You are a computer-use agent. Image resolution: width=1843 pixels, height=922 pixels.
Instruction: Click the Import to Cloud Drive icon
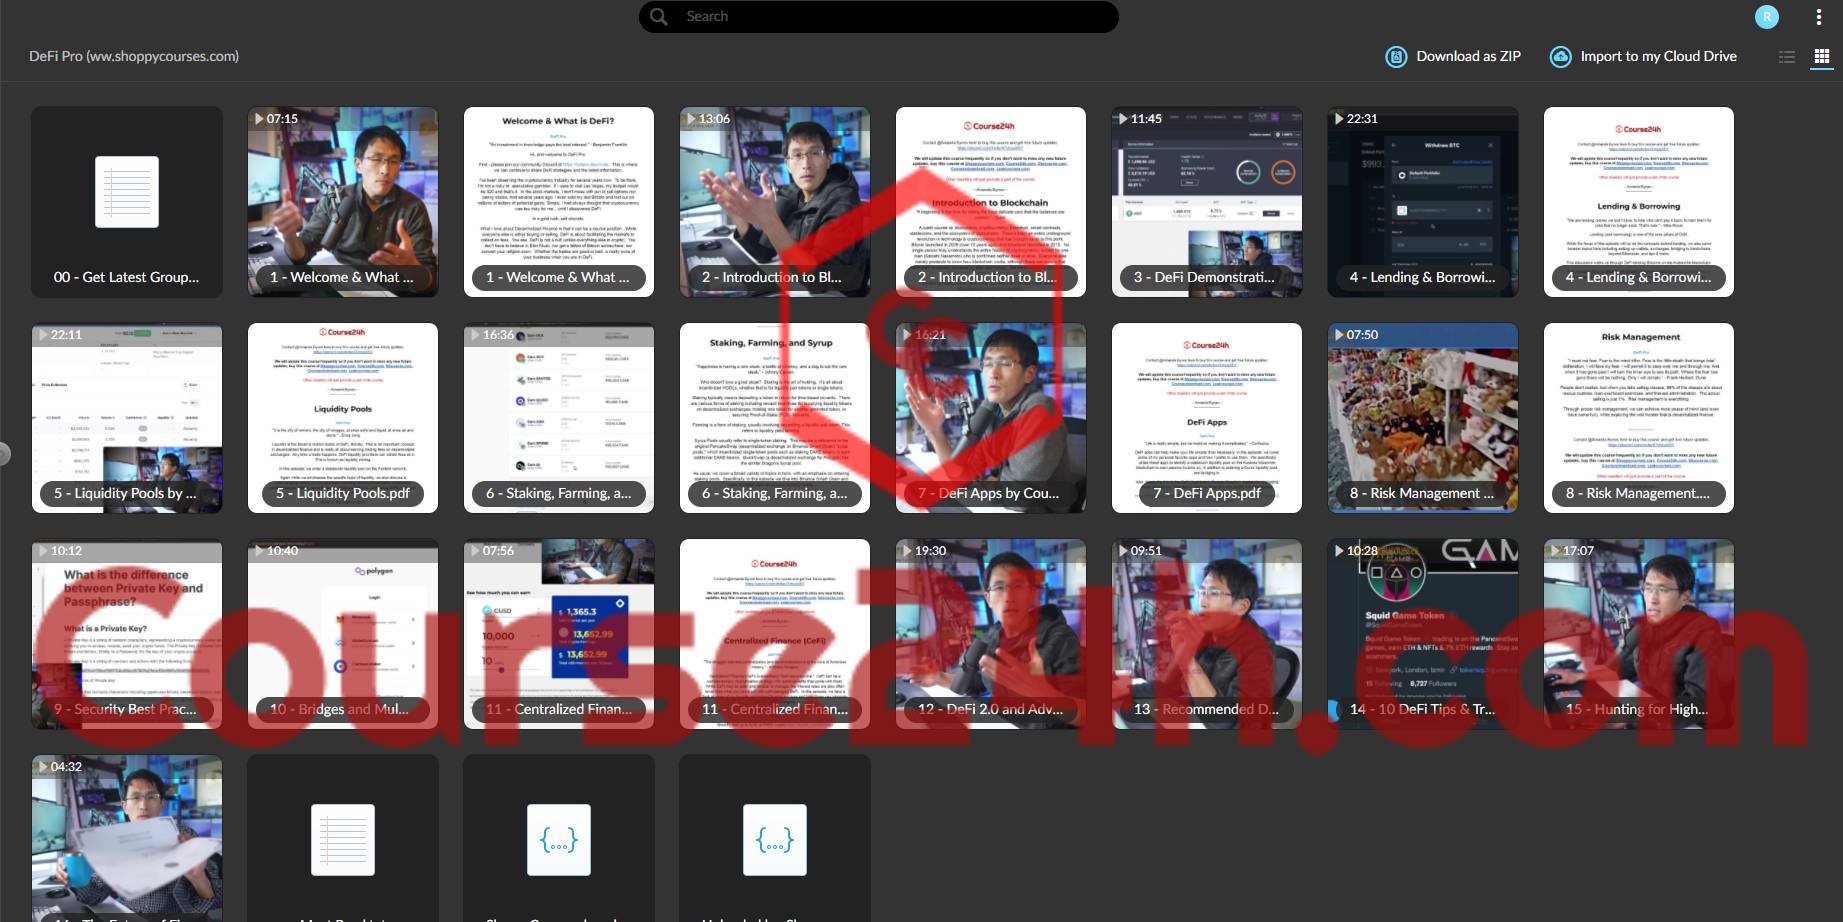click(1560, 57)
